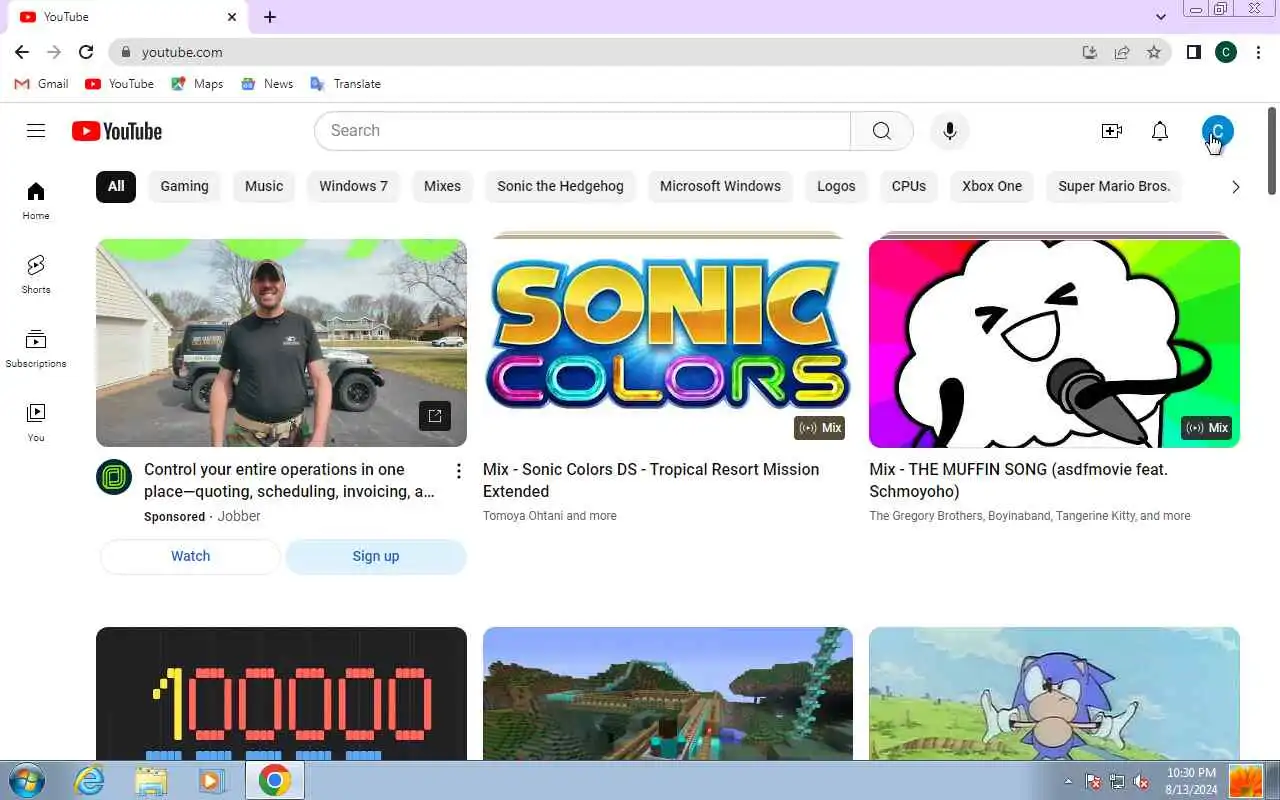Open the Gmail bookmark
1280x800 pixels.
(x=41, y=84)
